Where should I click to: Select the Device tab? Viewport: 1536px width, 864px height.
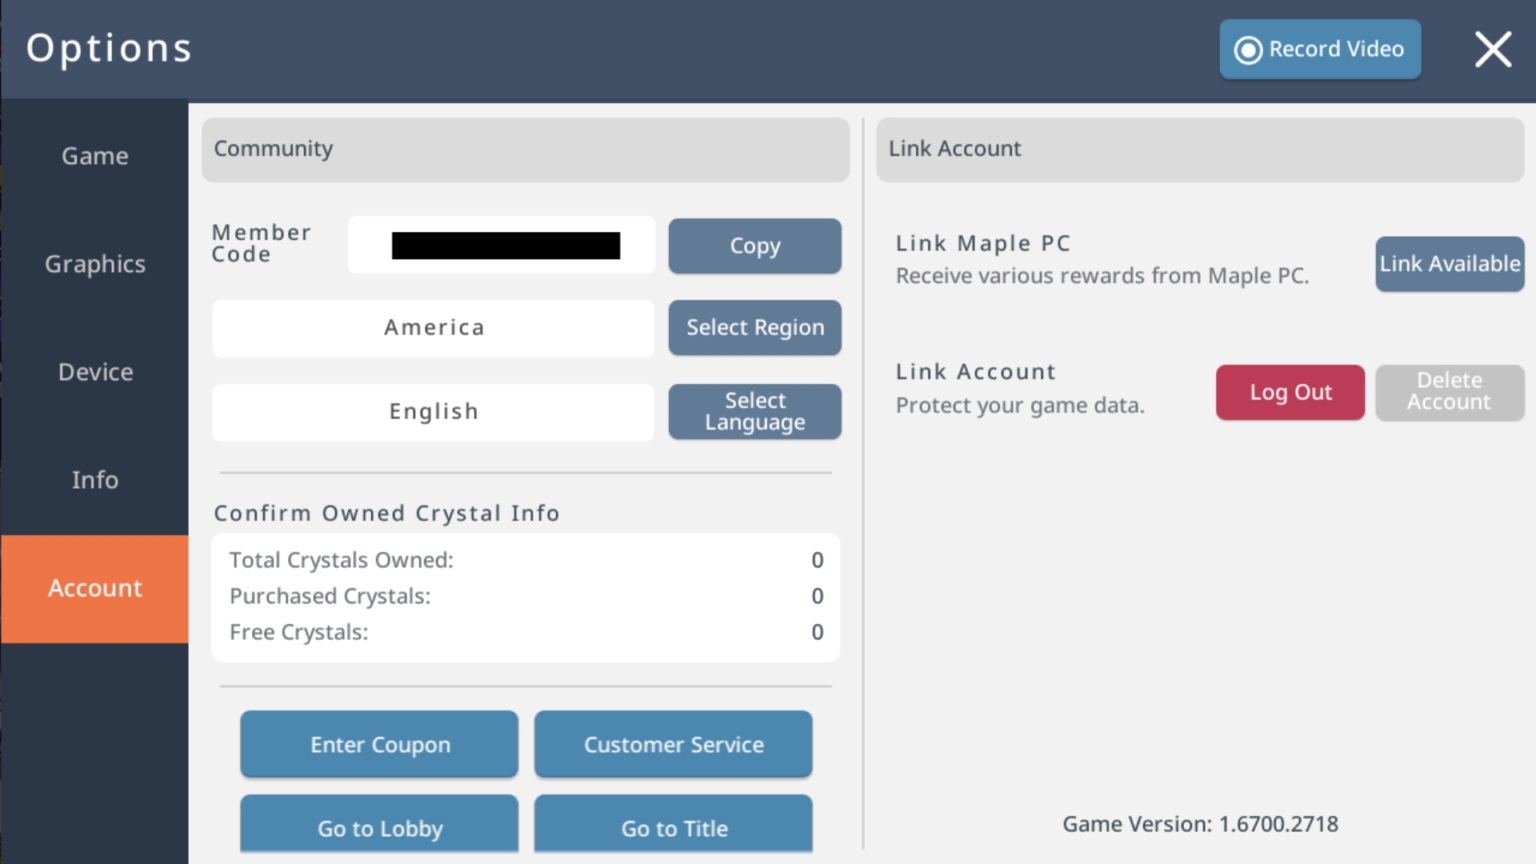pyautogui.click(x=94, y=371)
